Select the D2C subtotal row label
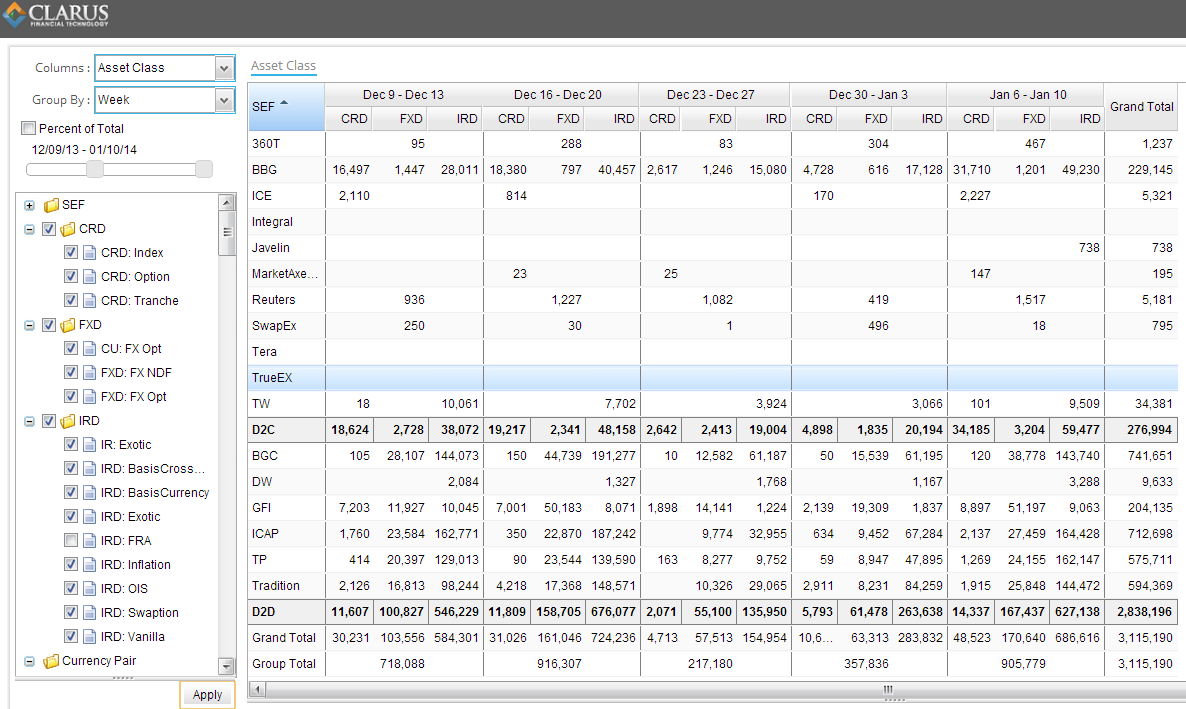The height and width of the screenshot is (709, 1186). (x=264, y=430)
